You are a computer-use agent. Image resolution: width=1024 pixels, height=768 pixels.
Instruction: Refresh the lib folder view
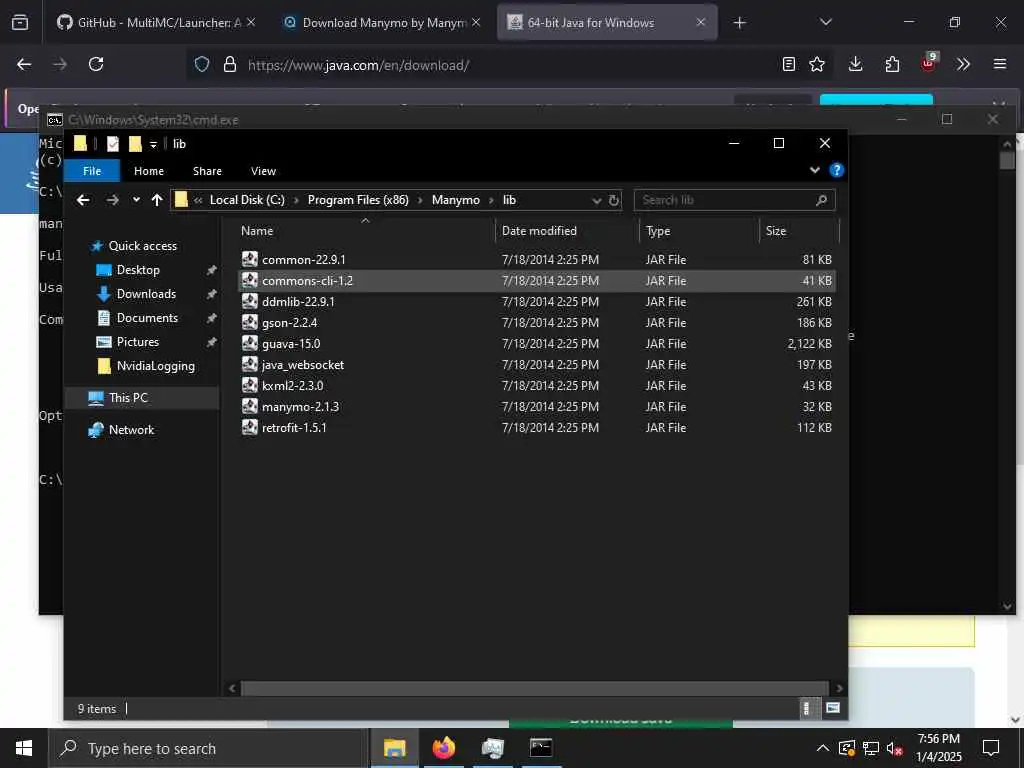point(614,200)
